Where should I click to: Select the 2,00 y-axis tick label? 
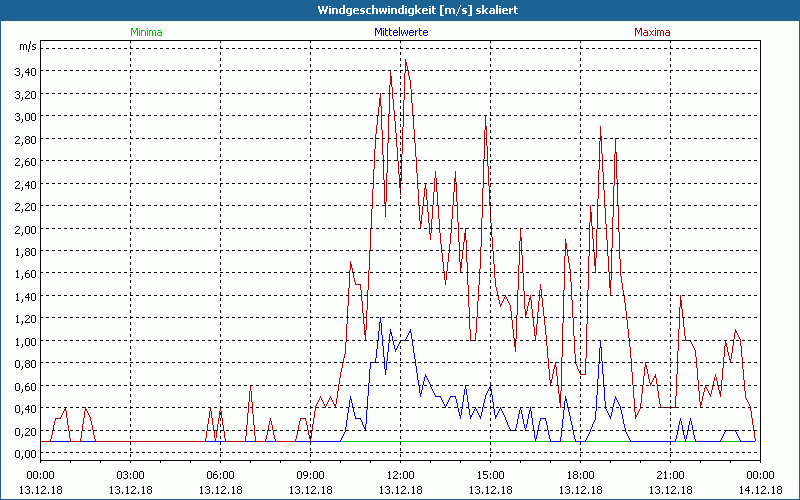click(25, 229)
